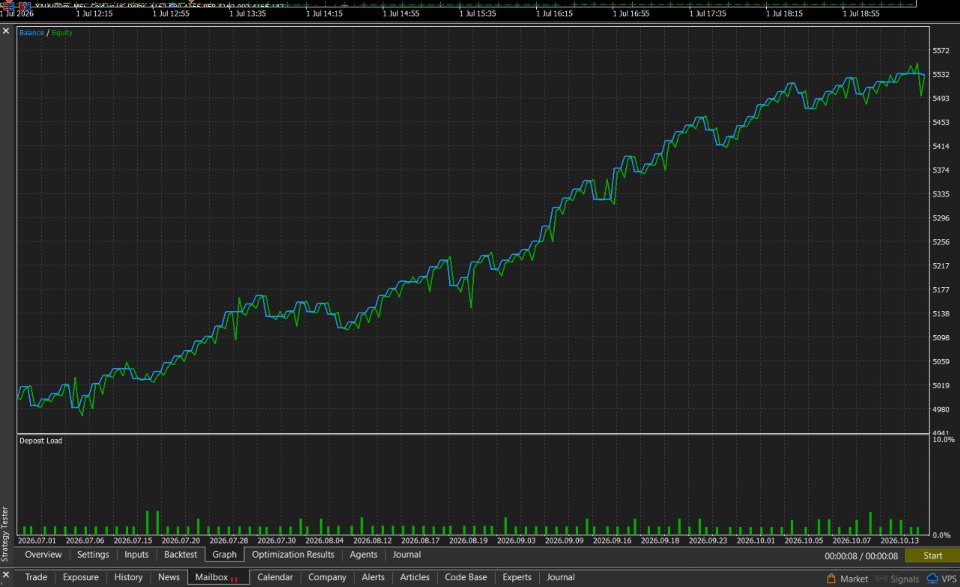
Task: Click the 00:00:08 / 00:00:08 test timer
Action: pyautogui.click(x=861, y=556)
